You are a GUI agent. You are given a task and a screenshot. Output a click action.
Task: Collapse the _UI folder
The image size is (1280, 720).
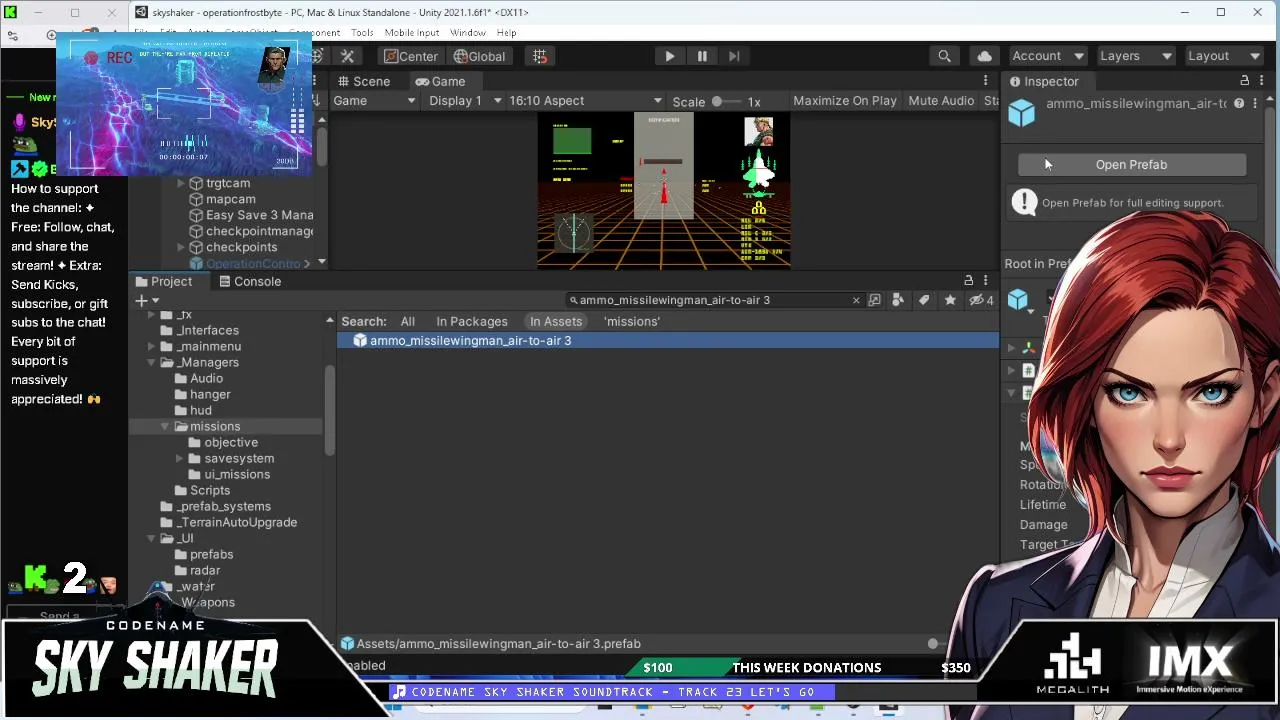[152, 538]
